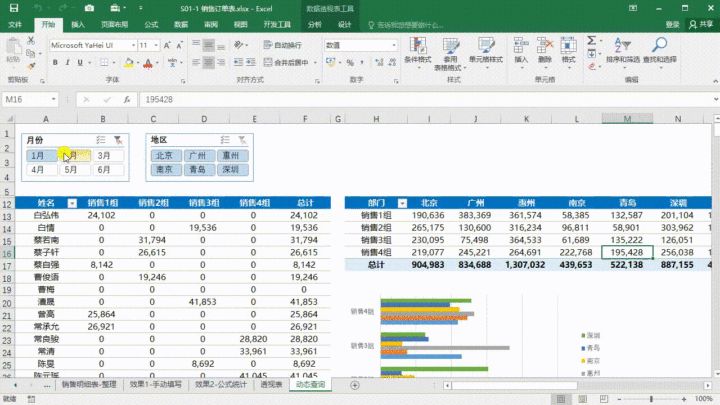
Task: Open the 透视表 sheet tab
Action: pos(271,384)
